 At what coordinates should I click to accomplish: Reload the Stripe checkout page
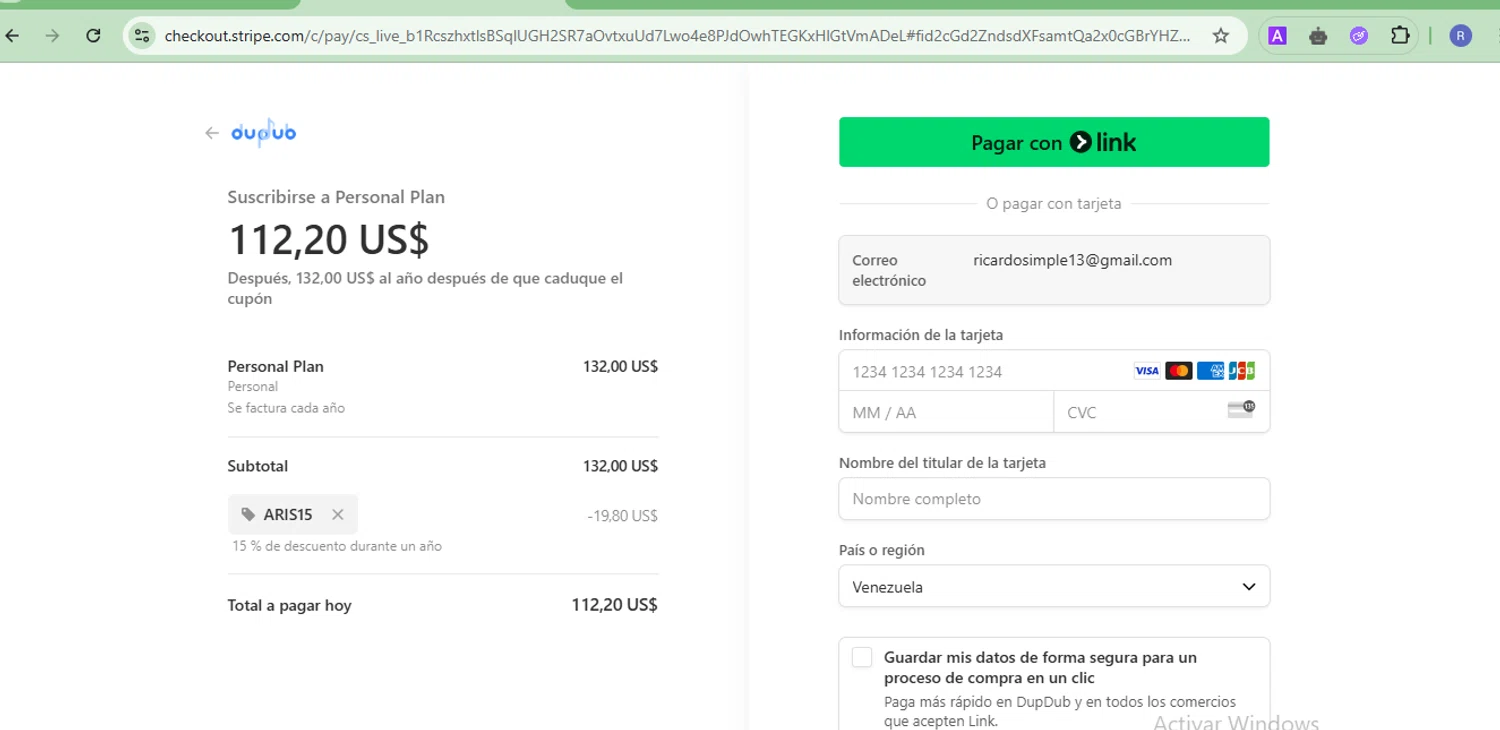93,36
